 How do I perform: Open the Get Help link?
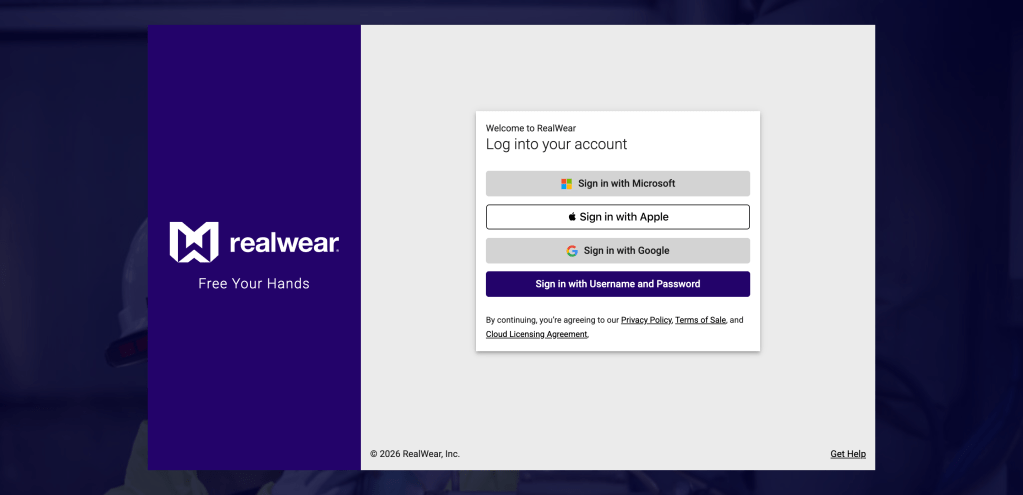[848, 454]
